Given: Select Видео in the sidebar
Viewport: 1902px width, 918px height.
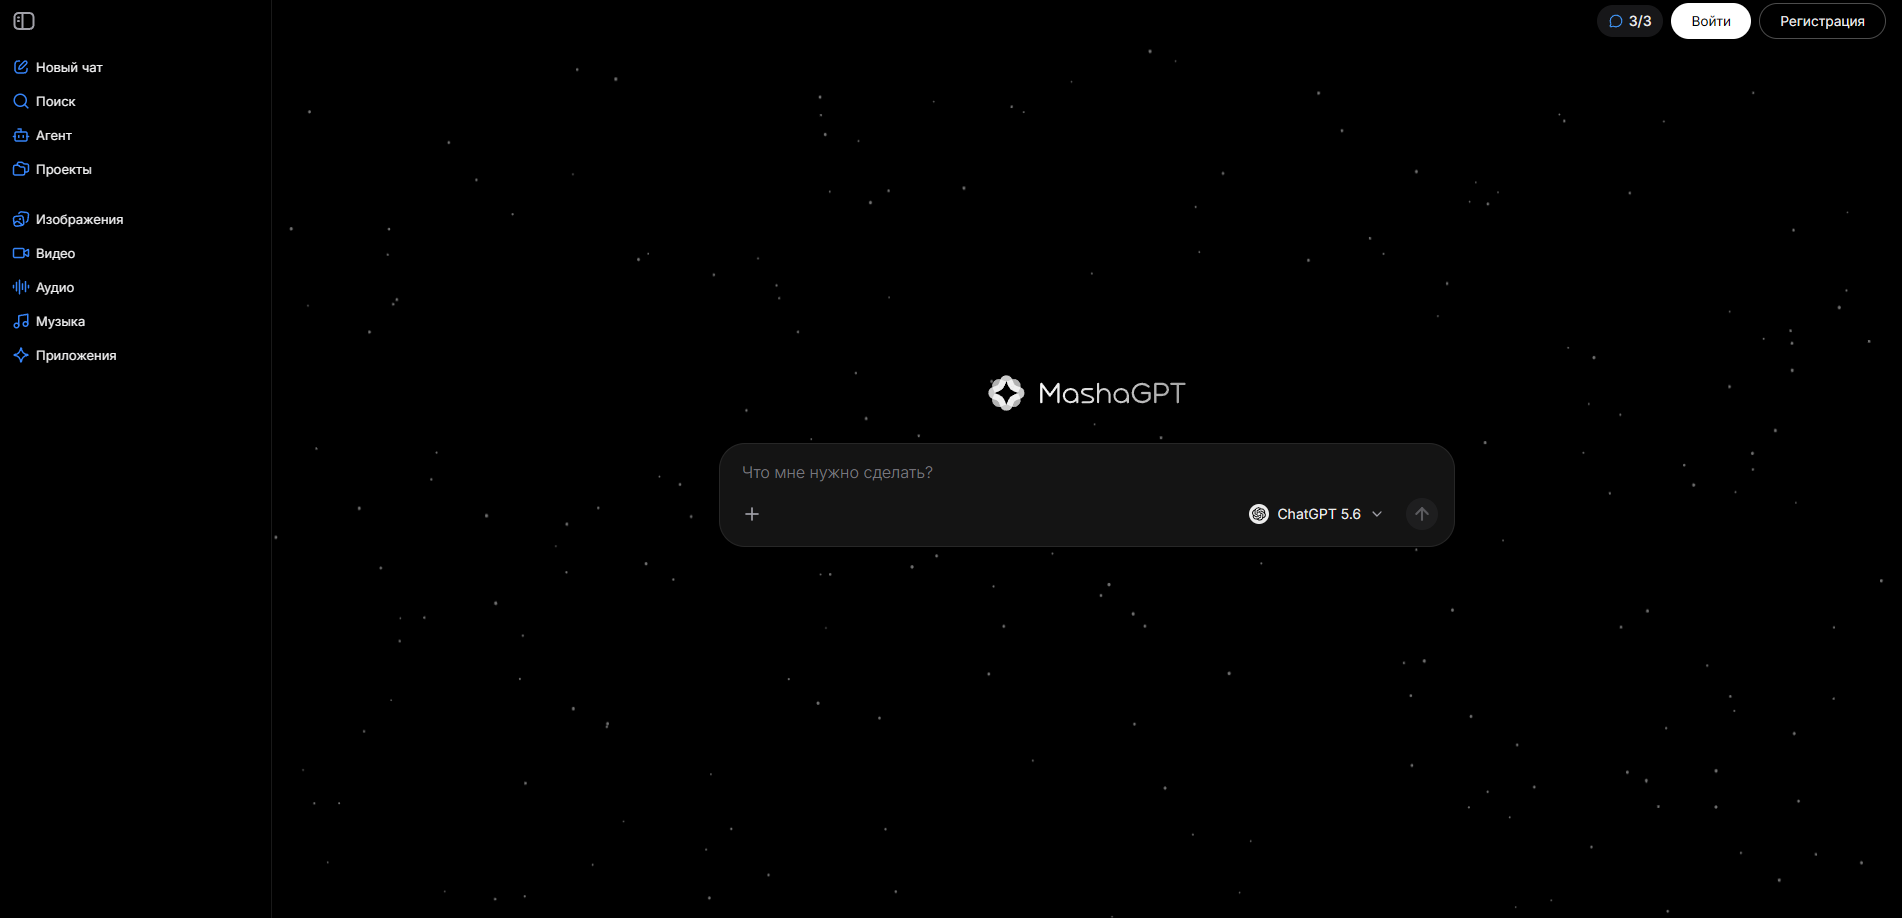Looking at the screenshot, I should (45, 253).
